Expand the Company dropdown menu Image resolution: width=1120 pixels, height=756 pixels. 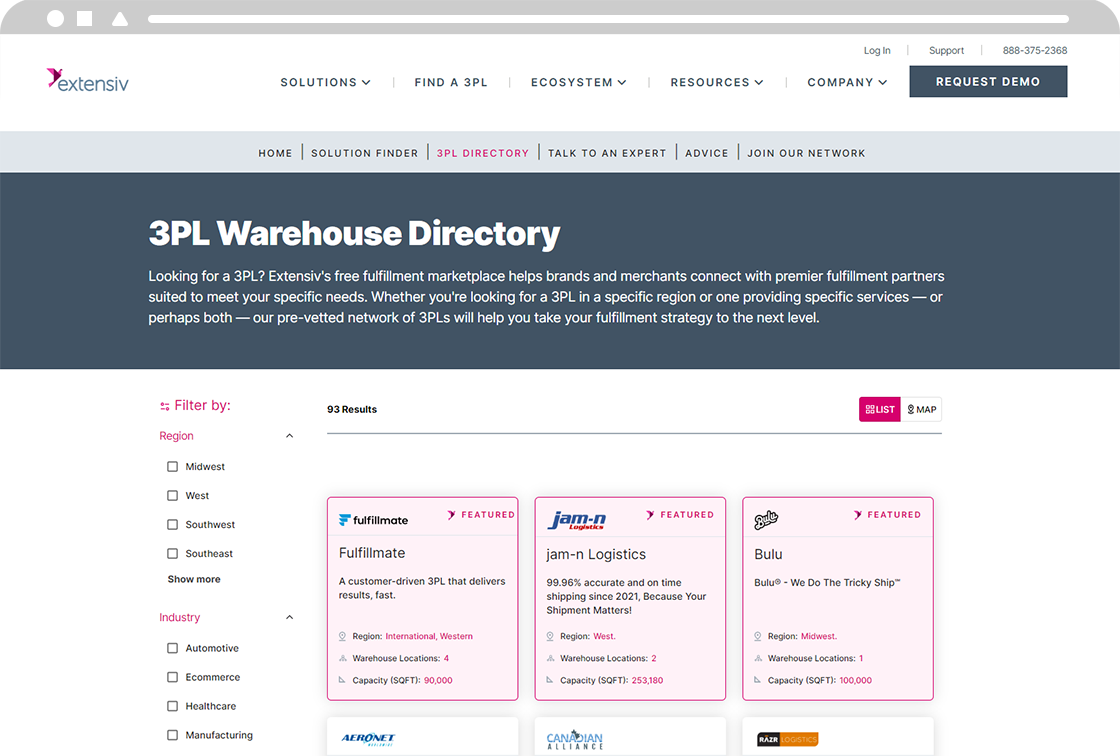(847, 82)
